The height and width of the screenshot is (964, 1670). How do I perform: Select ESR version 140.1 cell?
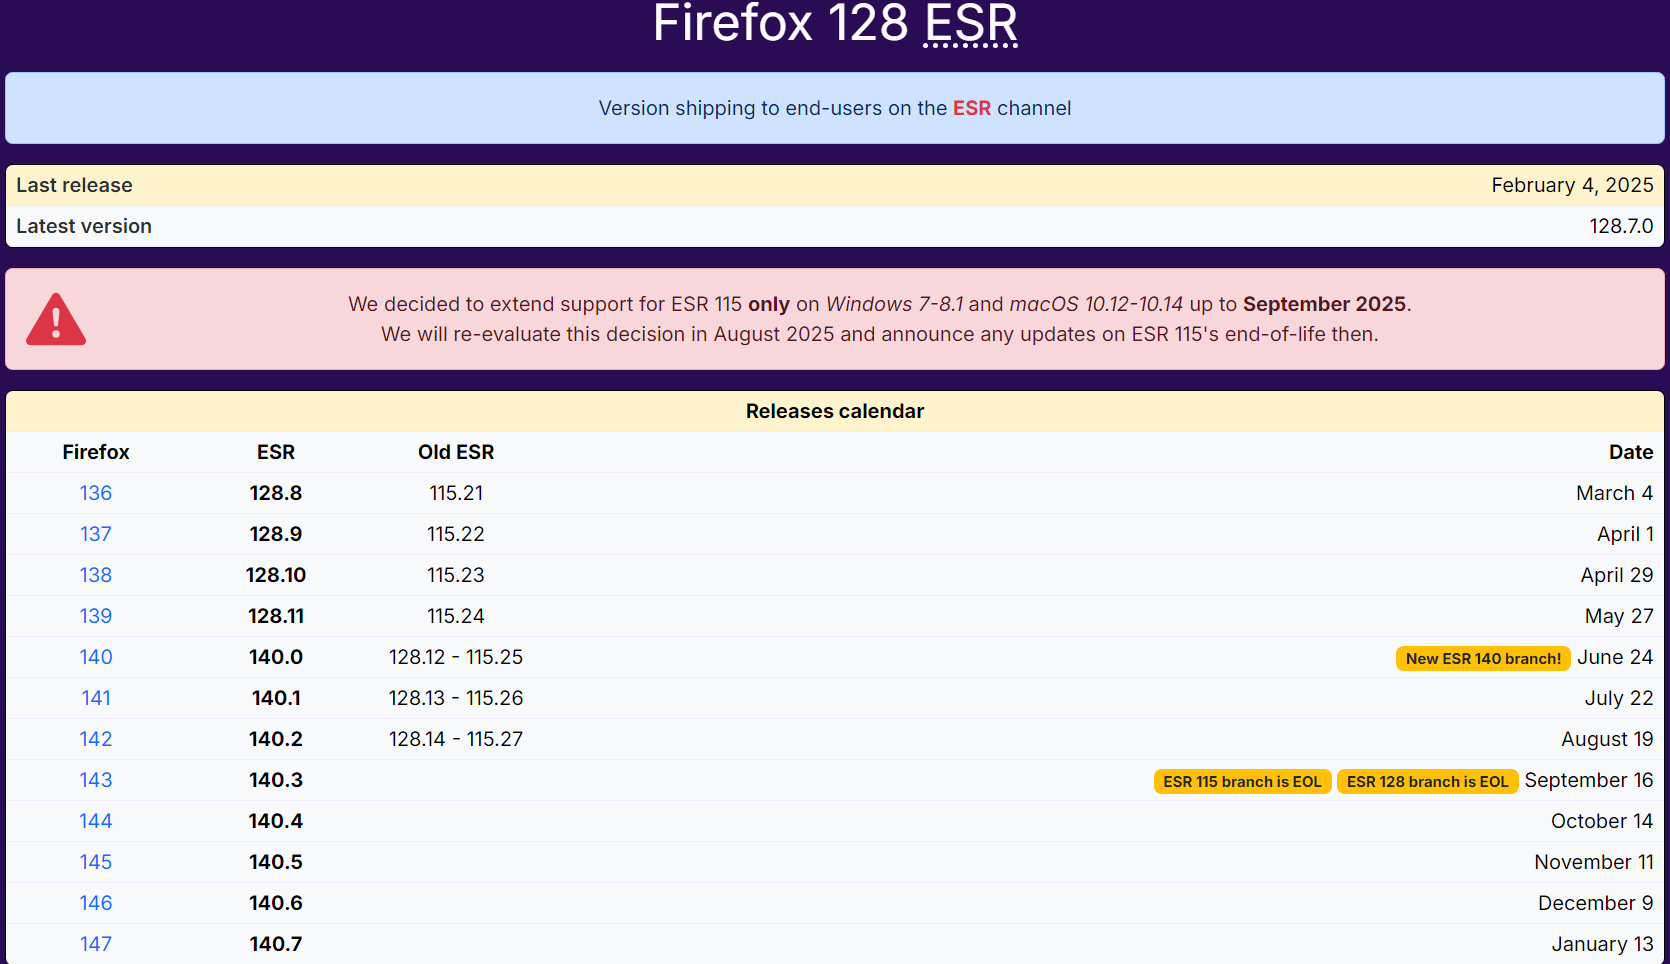(276, 698)
